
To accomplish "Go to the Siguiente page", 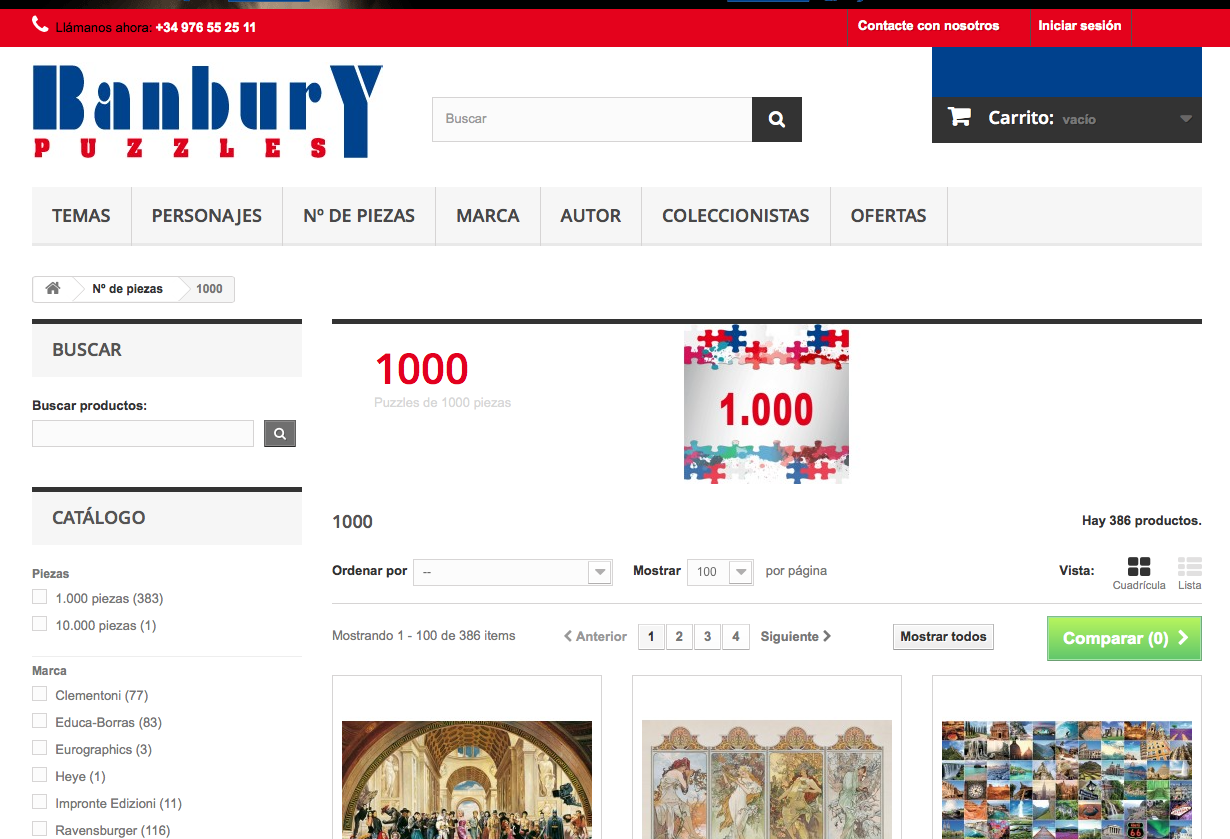I will (x=796, y=636).
